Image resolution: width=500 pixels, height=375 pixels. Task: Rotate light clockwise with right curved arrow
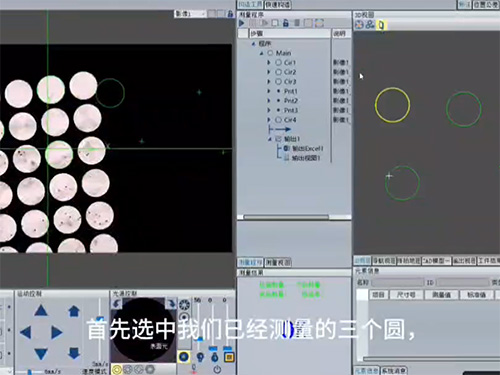click(x=171, y=304)
